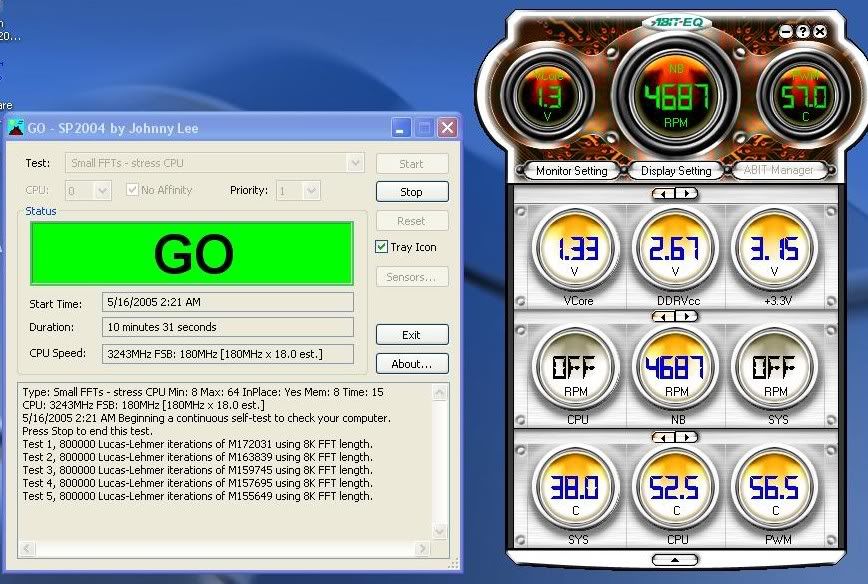This screenshot has height=584, width=868.
Task: Click log scrollbar down arrow
Action: coord(440,531)
